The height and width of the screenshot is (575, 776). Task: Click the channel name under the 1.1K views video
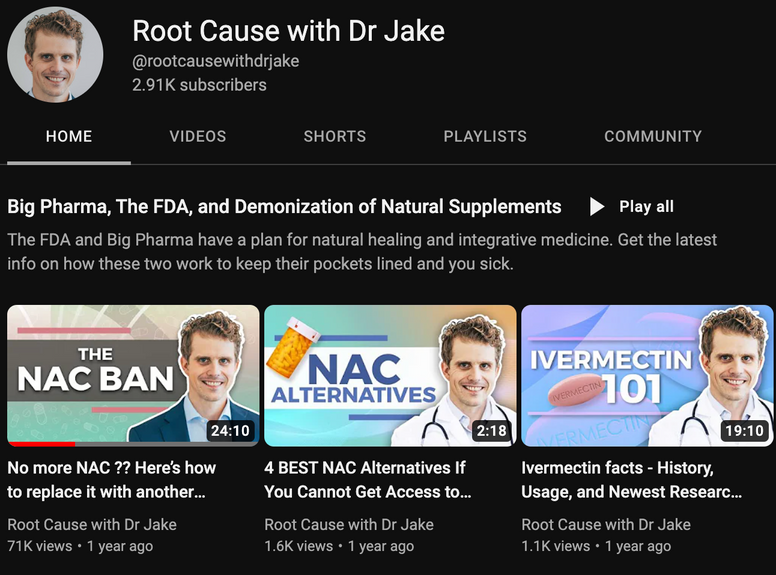(x=606, y=524)
